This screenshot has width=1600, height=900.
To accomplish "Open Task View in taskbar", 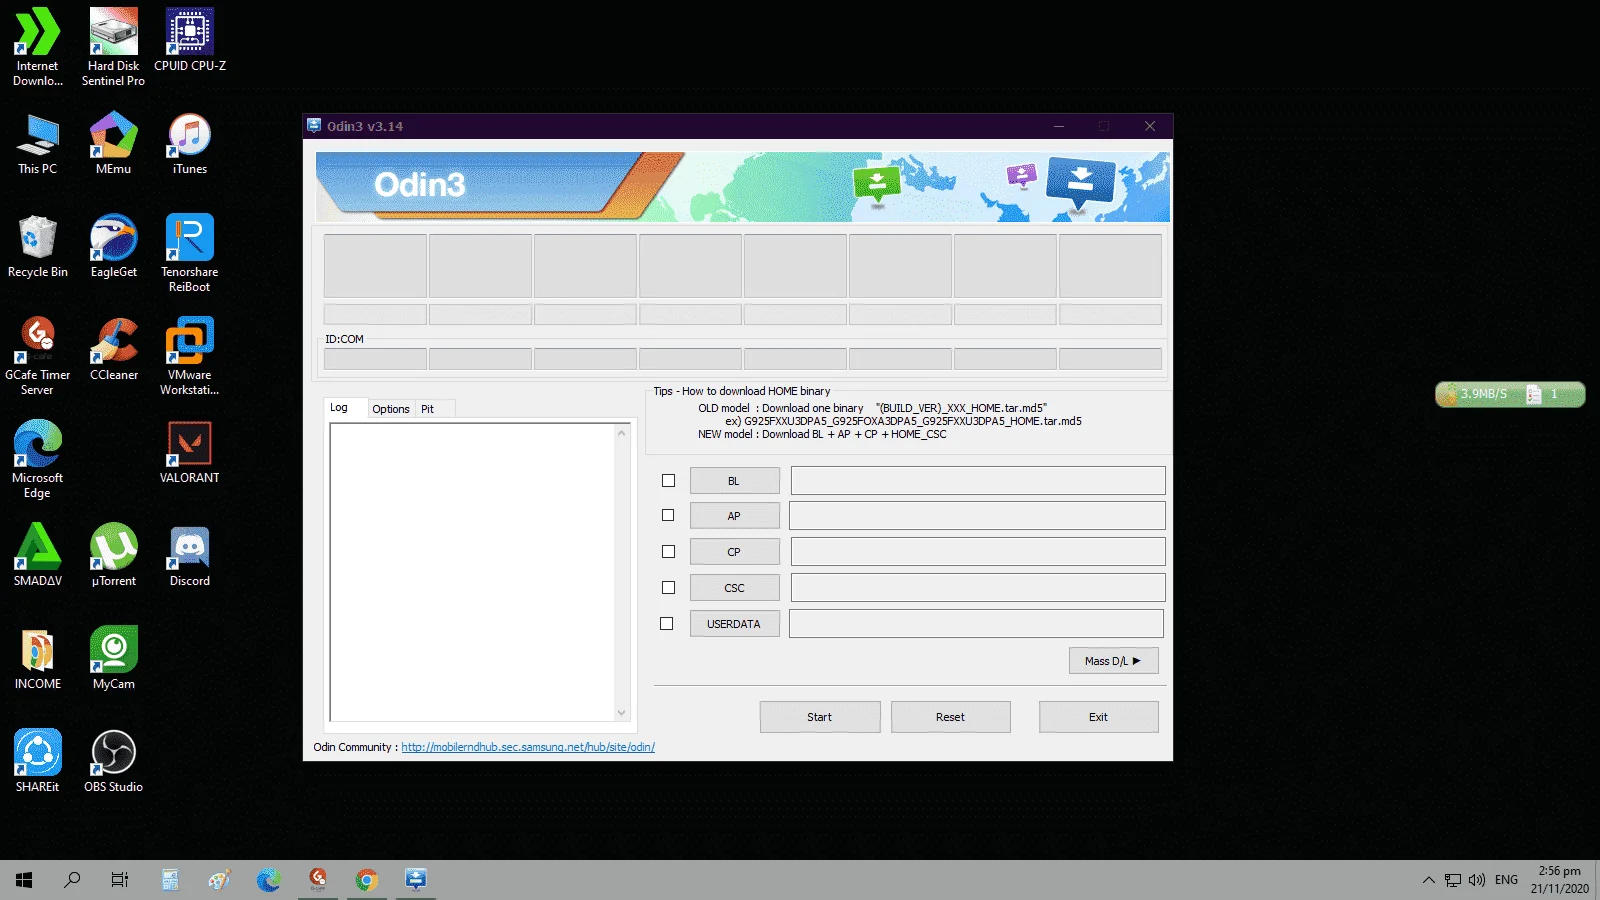I will click(x=120, y=880).
